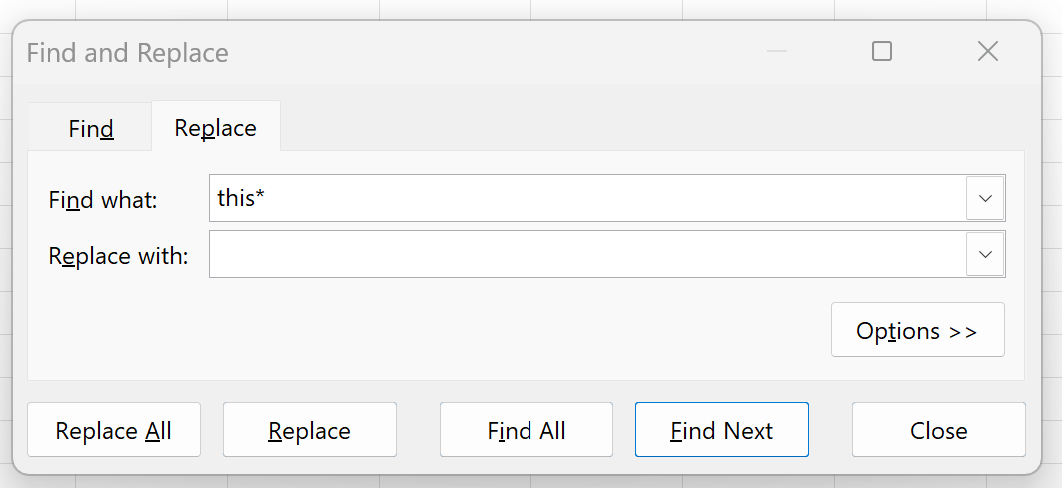Dismiss the dialog using the Close button
The width and height of the screenshot is (1062, 488).
tap(938, 430)
